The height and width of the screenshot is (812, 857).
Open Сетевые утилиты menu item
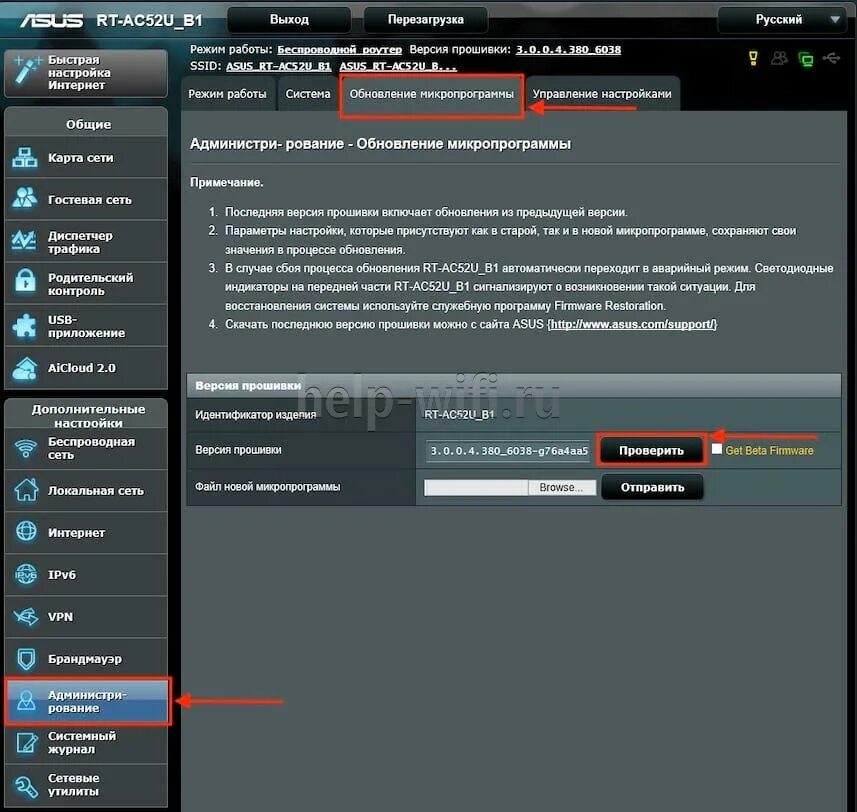coord(86,785)
